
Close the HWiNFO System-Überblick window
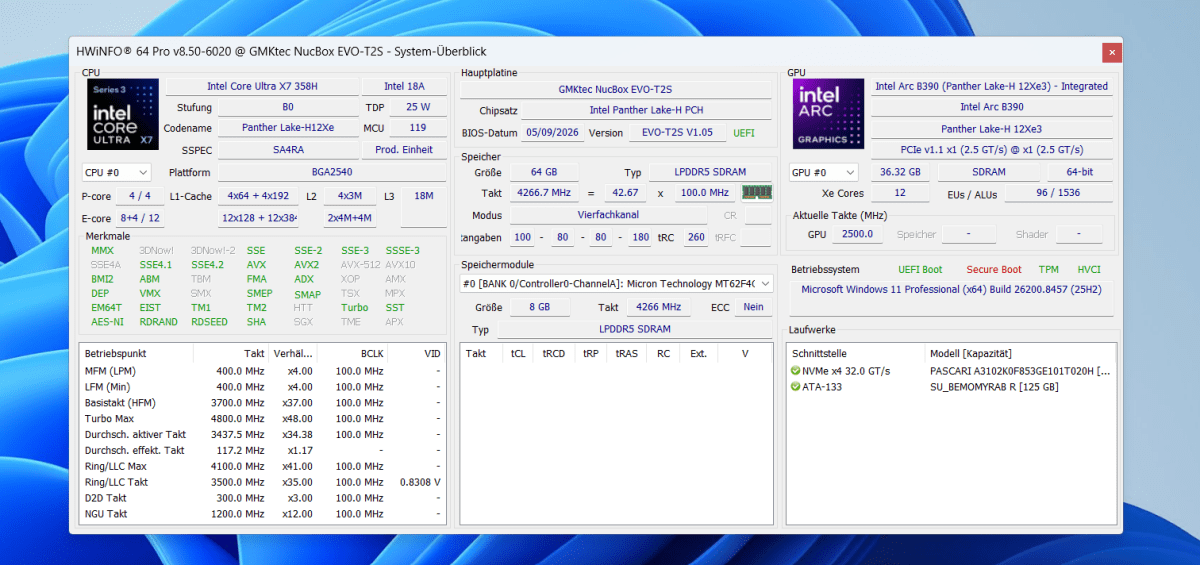point(1111,51)
